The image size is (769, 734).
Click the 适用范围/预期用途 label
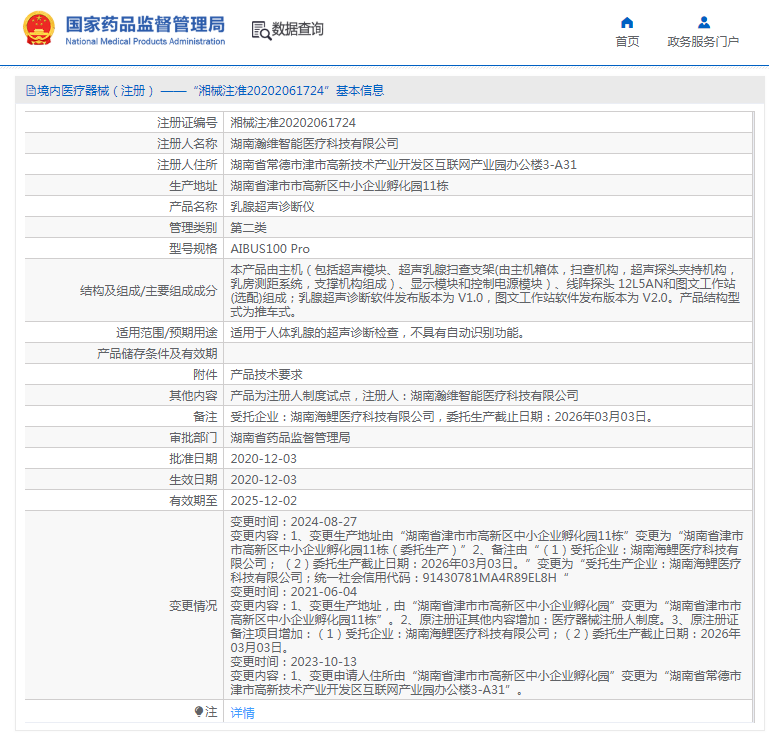[167, 333]
